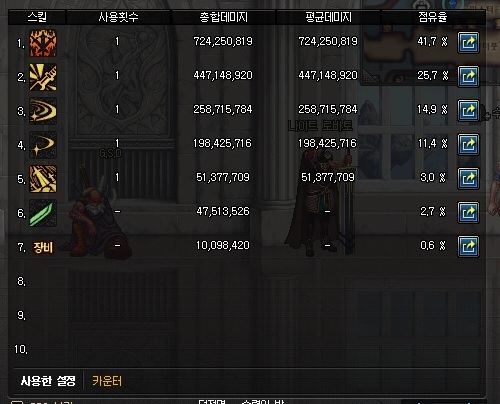Click the 사용한 설정 label
The width and height of the screenshot is (500, 404).
pyautogui.click(x=48, y=381)
